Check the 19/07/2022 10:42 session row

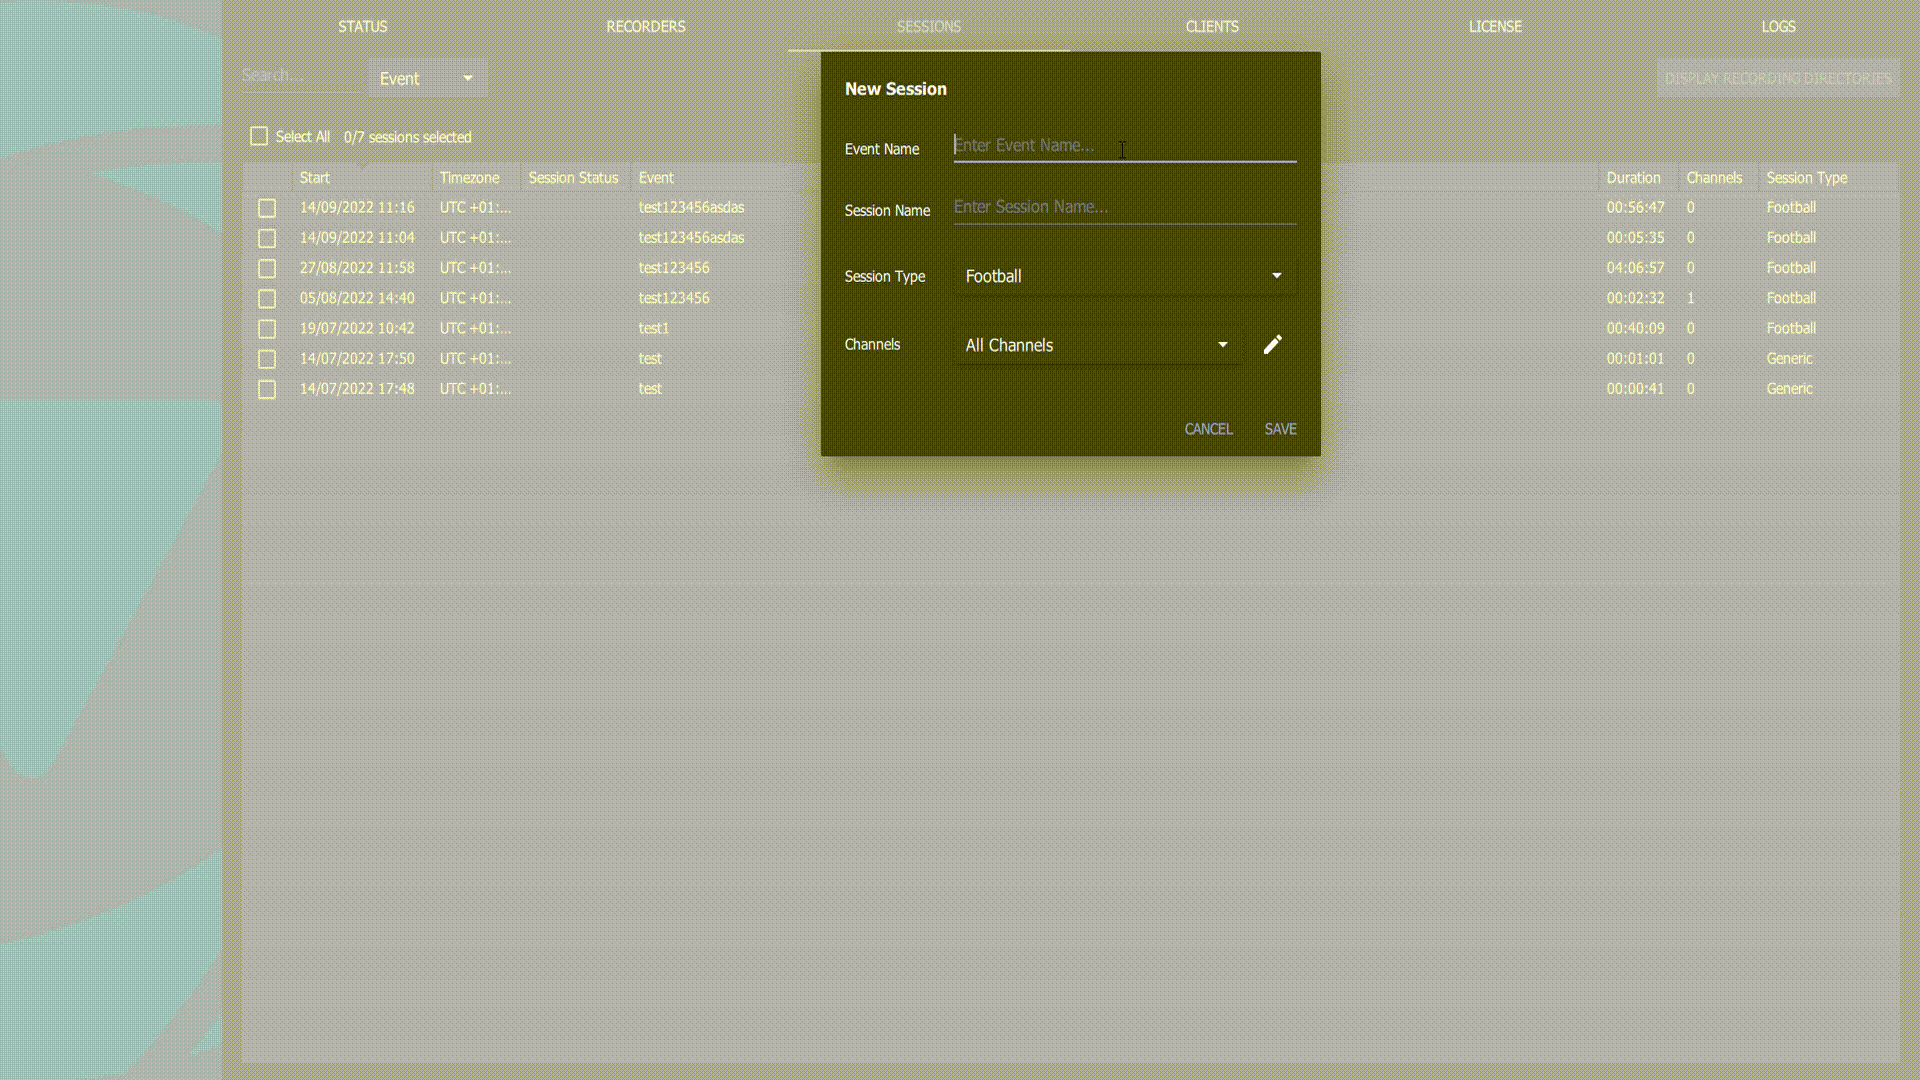click(267, 328)
